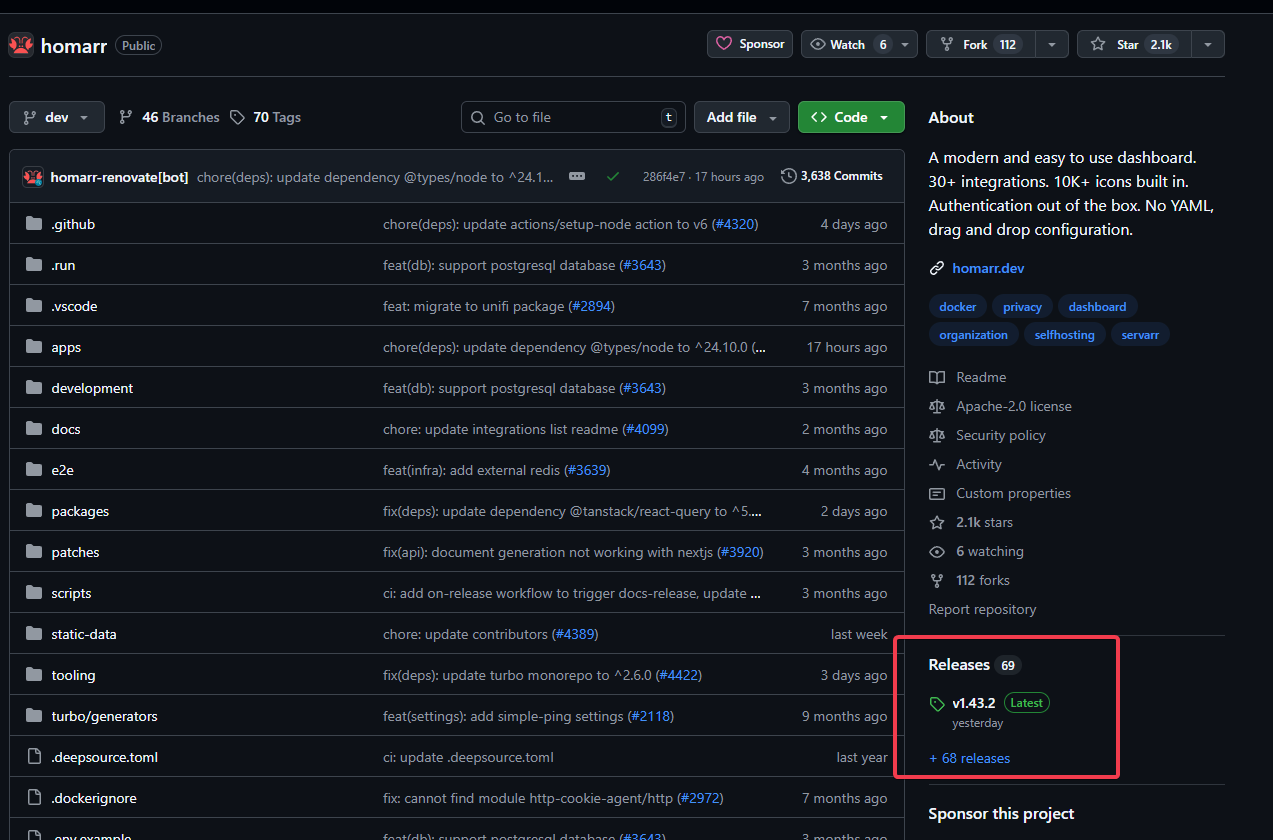Image resolution: width=1273 pixels, height=840 pixels.
Task: Open the Watch notifications dropdown arrow
Action: [x=905, y=44]
